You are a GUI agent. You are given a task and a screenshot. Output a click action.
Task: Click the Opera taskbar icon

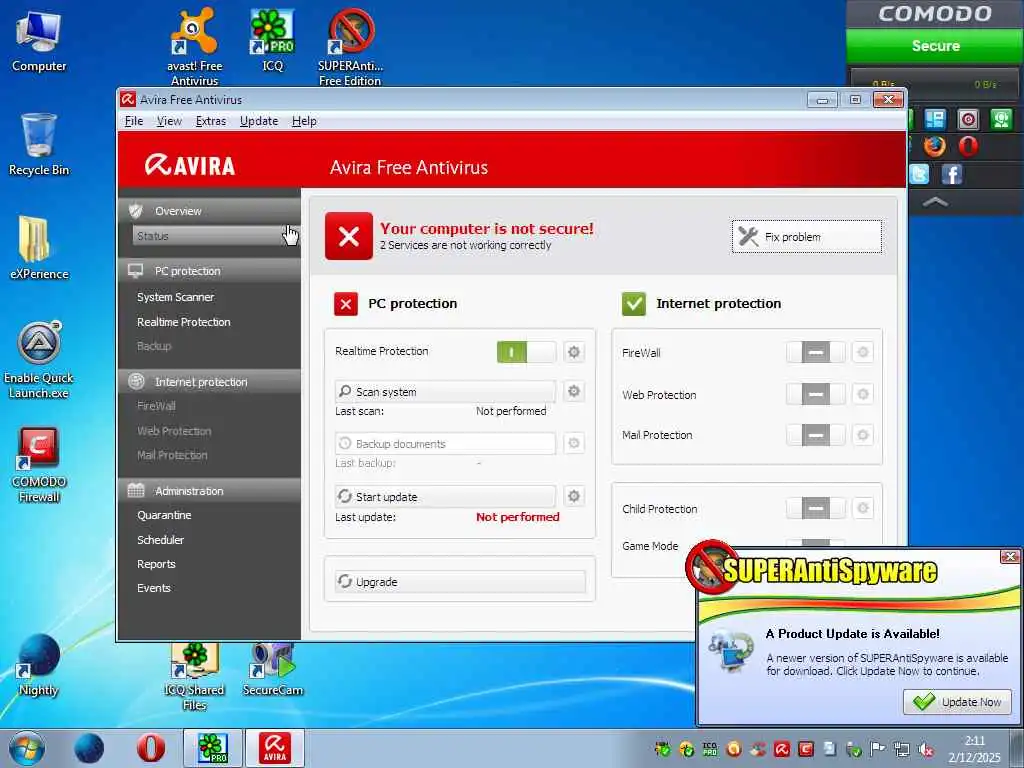tap(150, 748)
